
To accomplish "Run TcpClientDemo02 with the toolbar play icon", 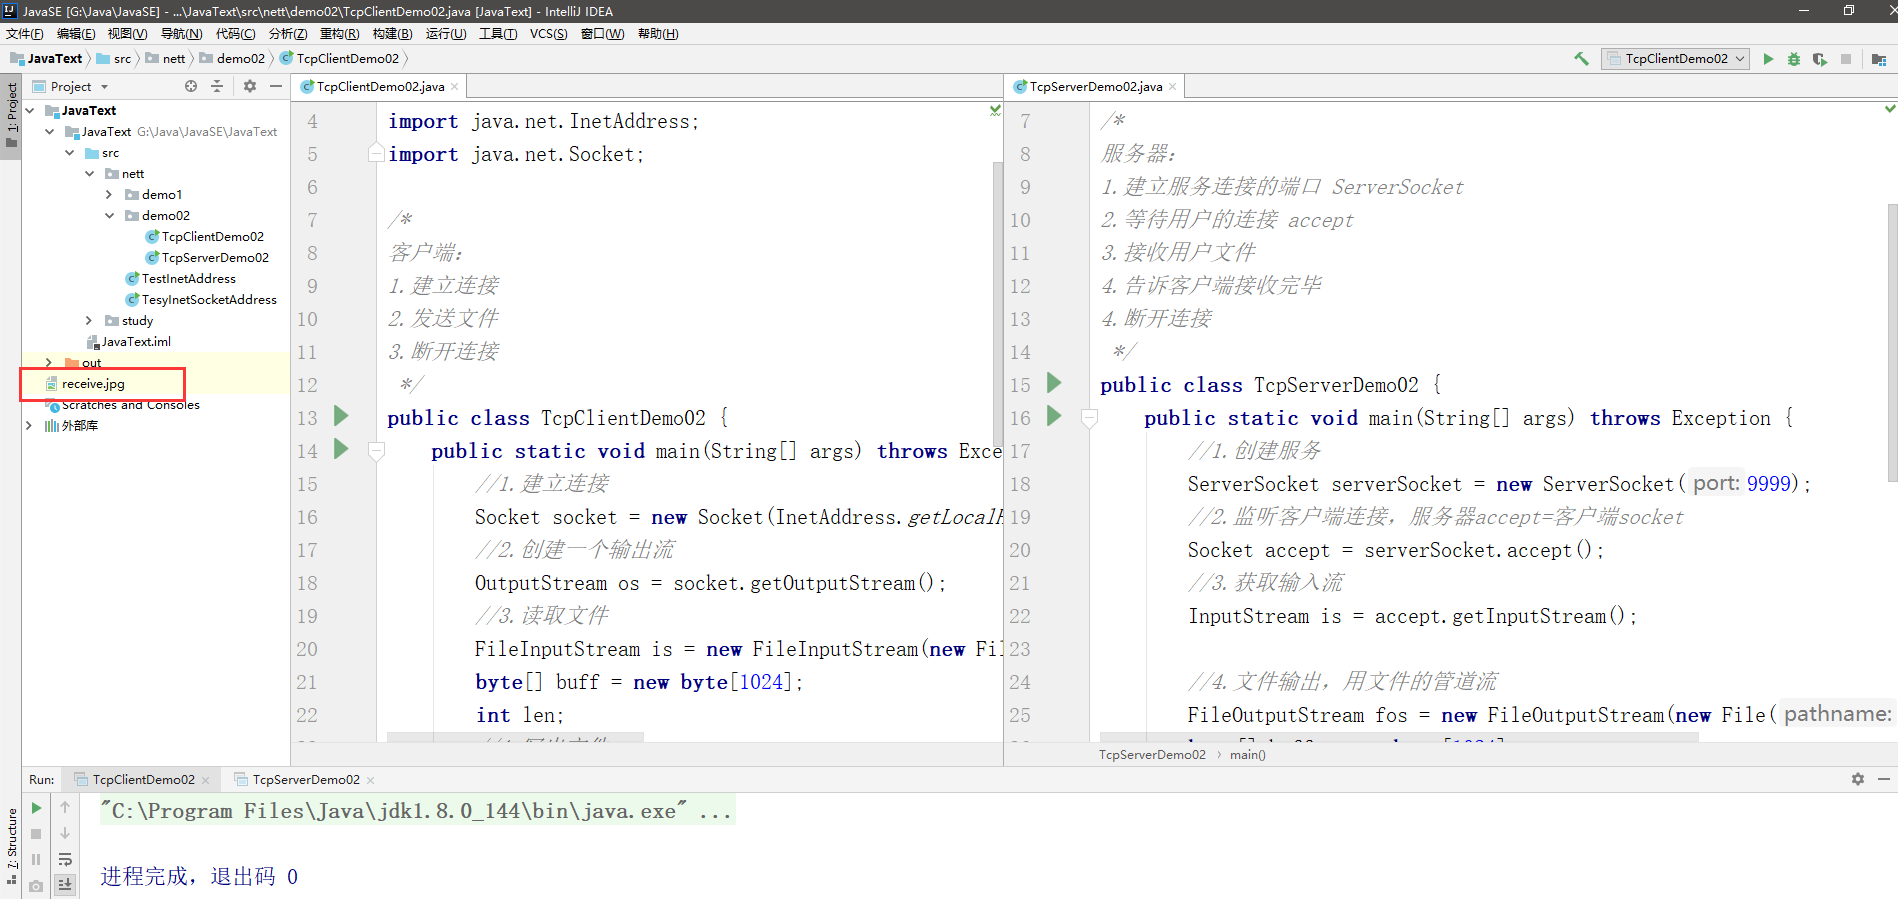I will [x=1768, y=59].
